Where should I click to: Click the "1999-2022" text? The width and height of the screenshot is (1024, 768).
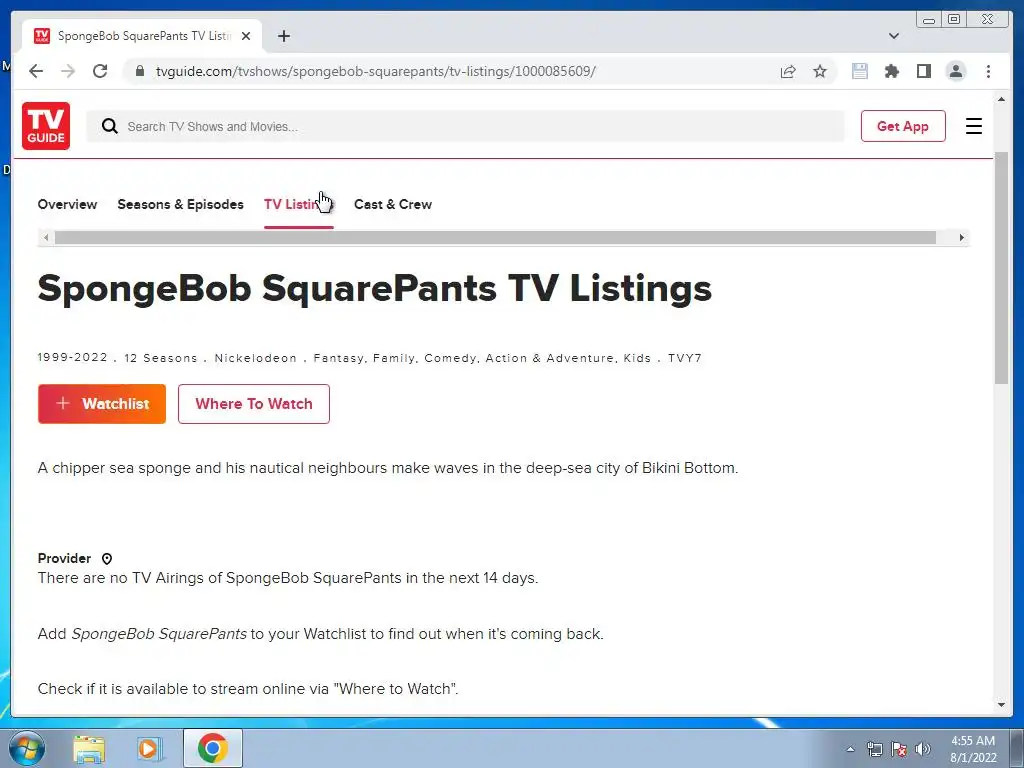click(x=72, y=357)
